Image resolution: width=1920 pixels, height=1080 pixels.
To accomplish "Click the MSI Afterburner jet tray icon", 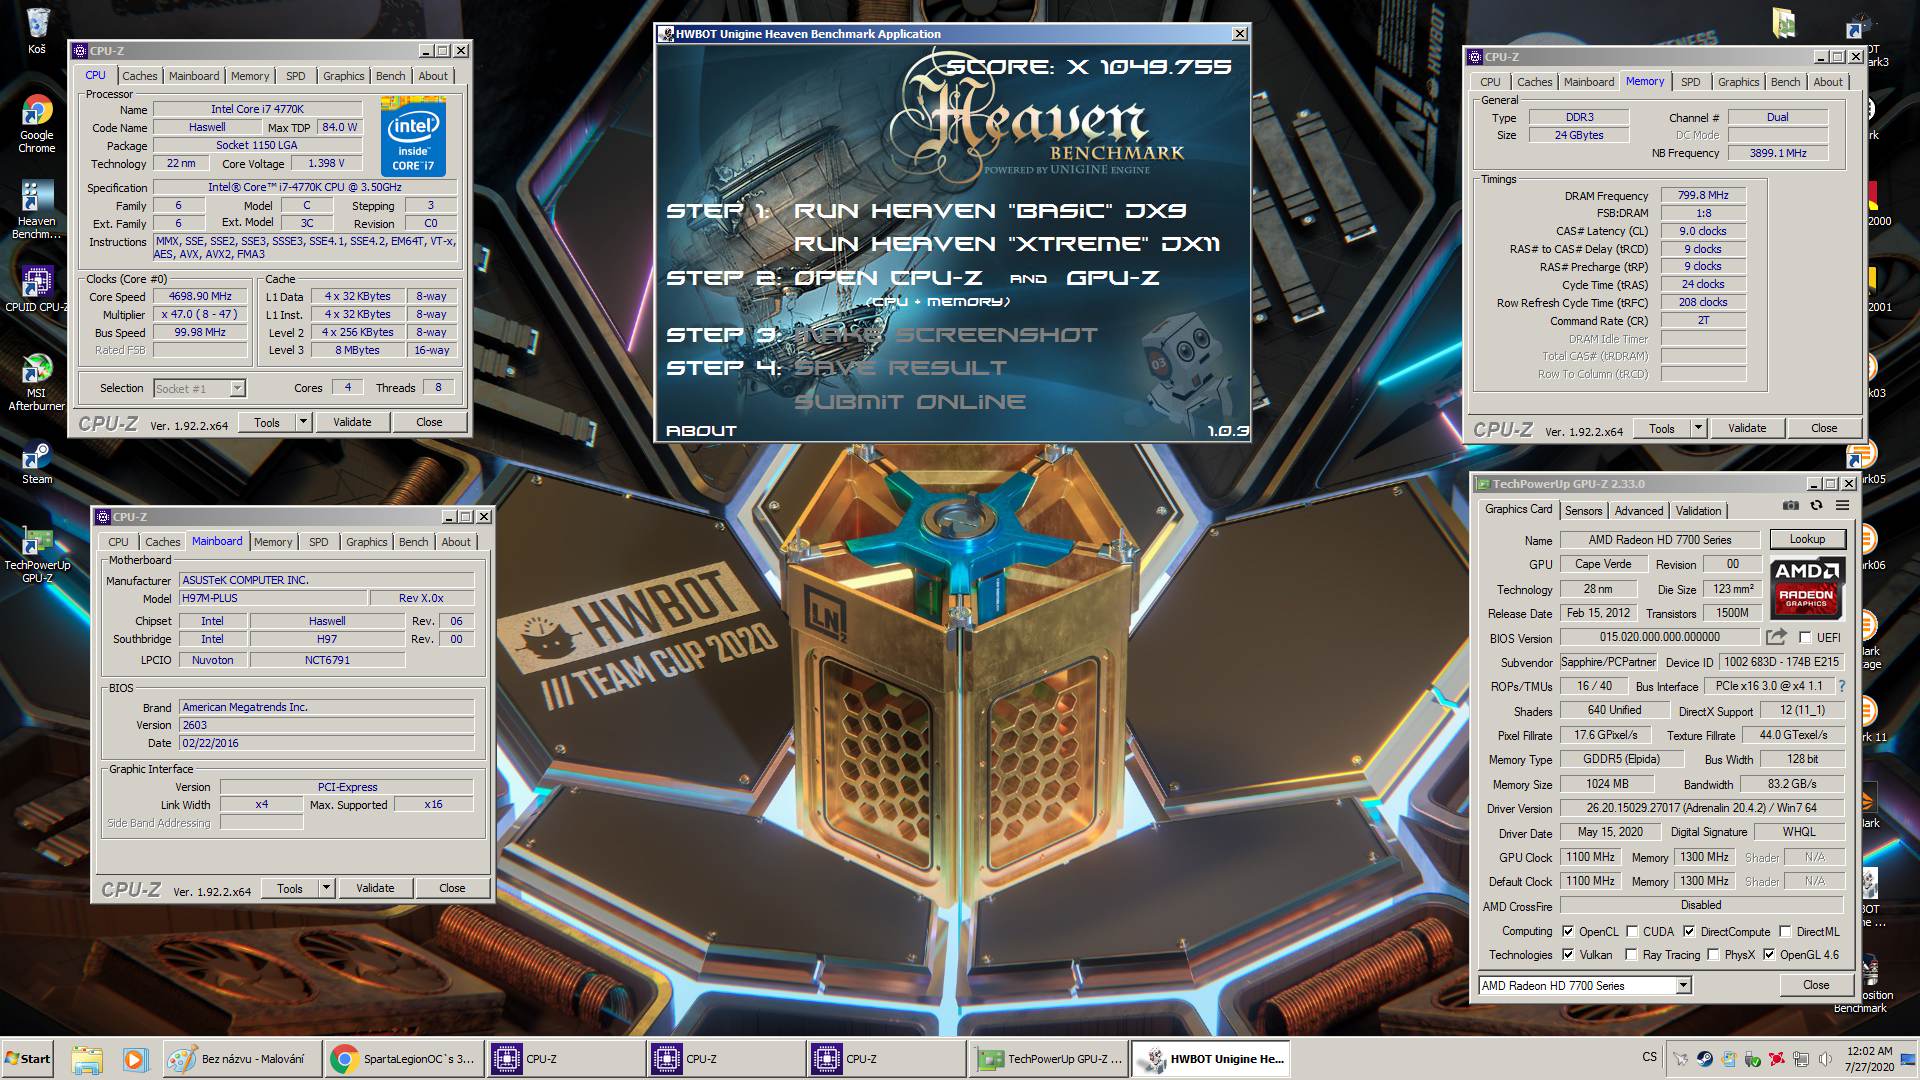I will click(1680, 1059).
